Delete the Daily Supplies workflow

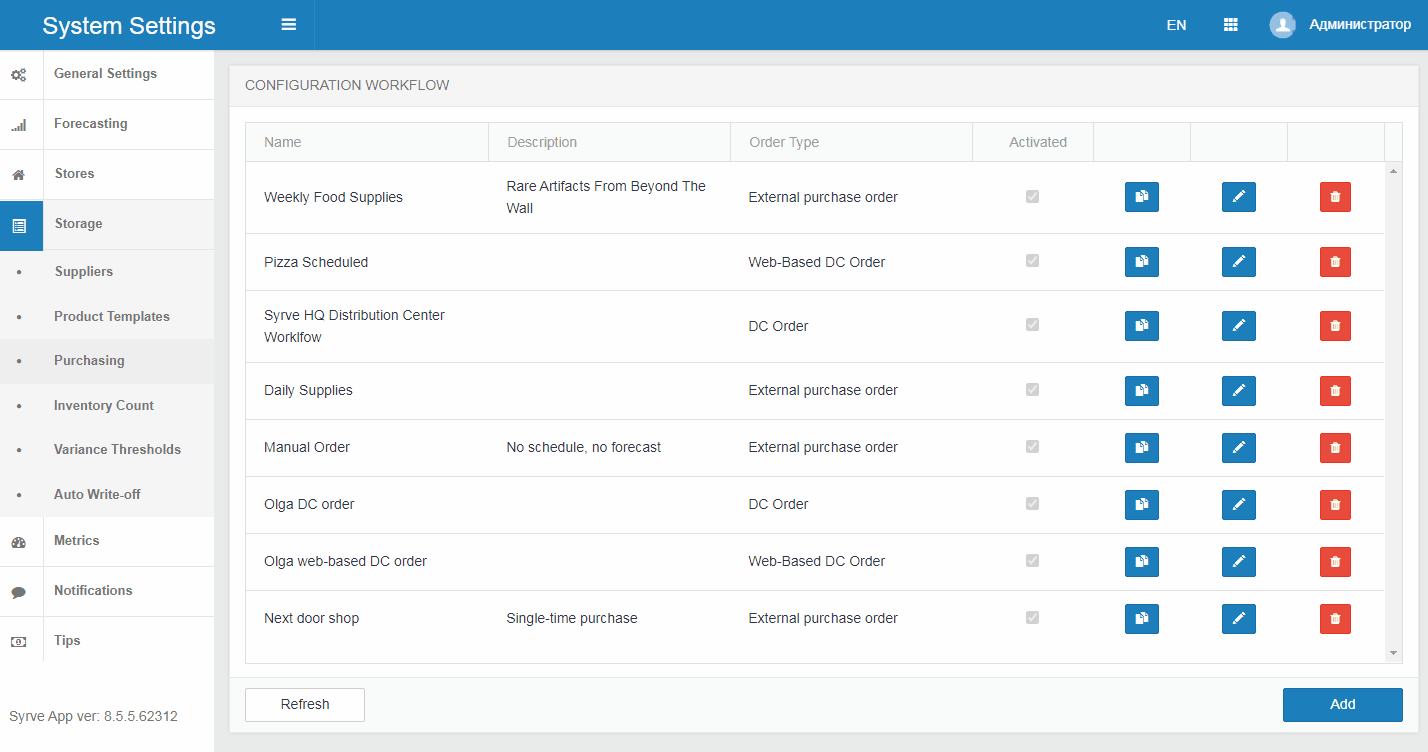click(x=1335, y=390)
